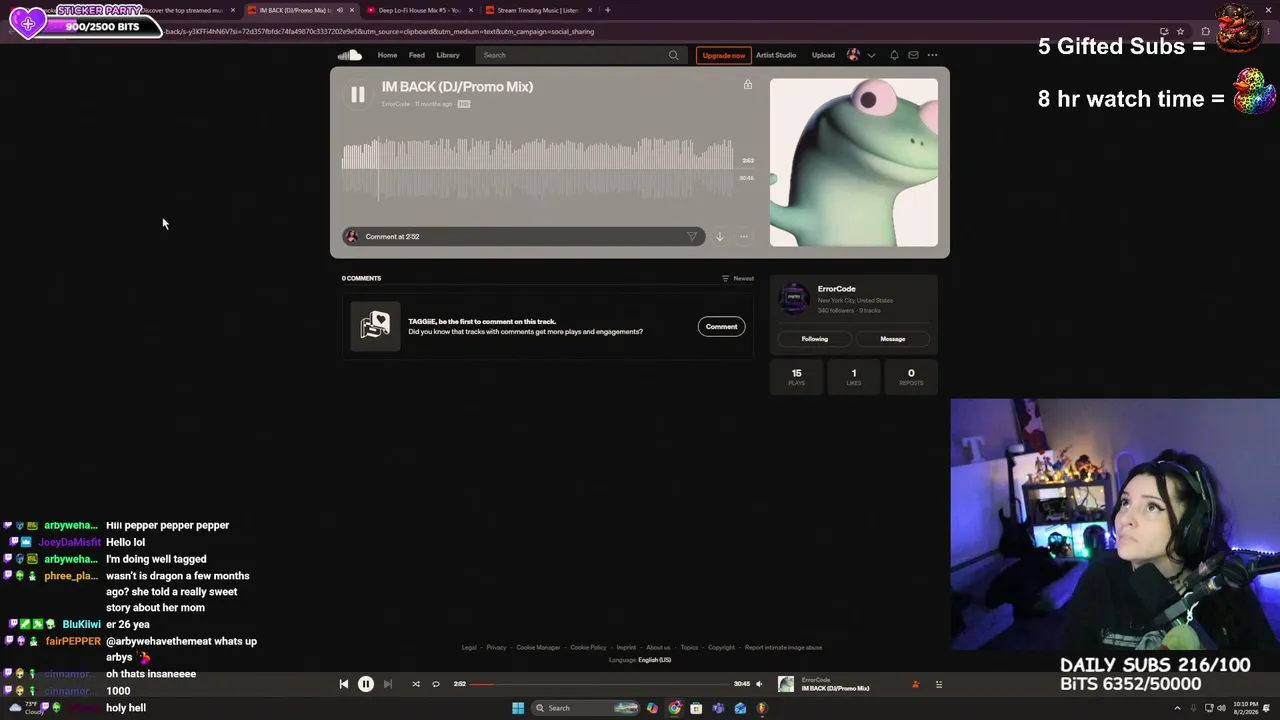
Task: View the 1 likes stat
Action: tap(854, 376)
